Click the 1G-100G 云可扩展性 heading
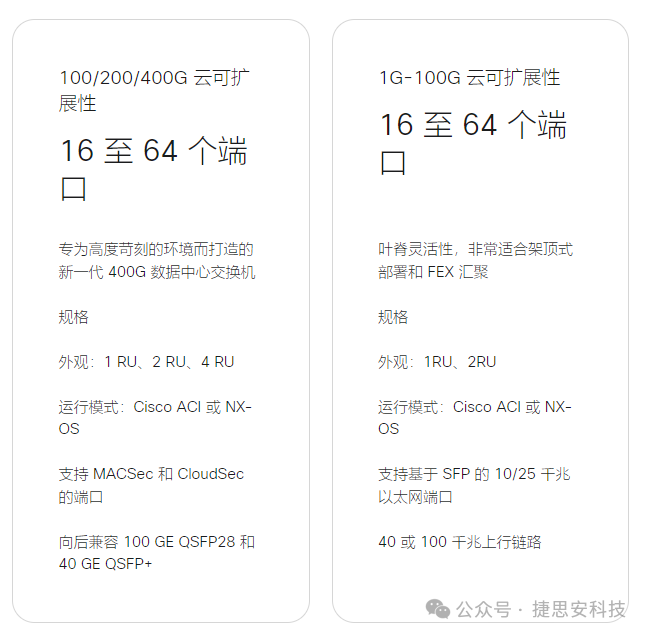Screen dimensions: 647x636 point(469,78)
